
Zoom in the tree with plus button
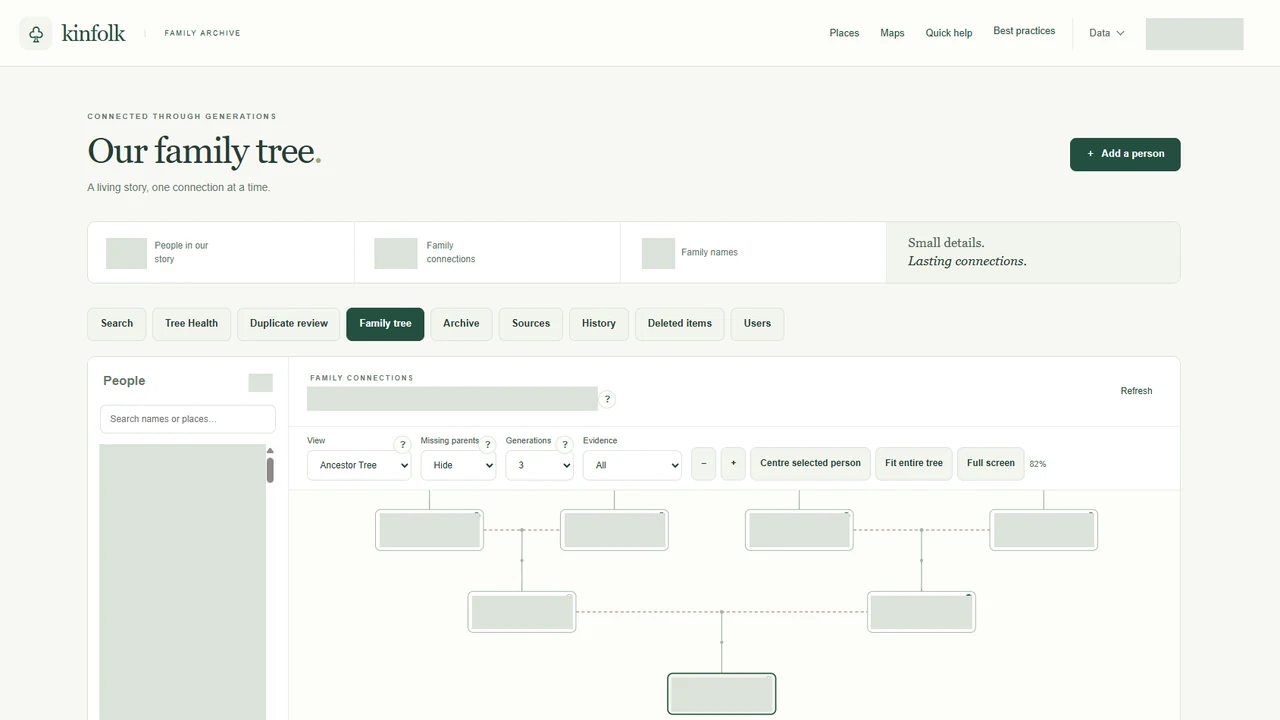[733, 463]
